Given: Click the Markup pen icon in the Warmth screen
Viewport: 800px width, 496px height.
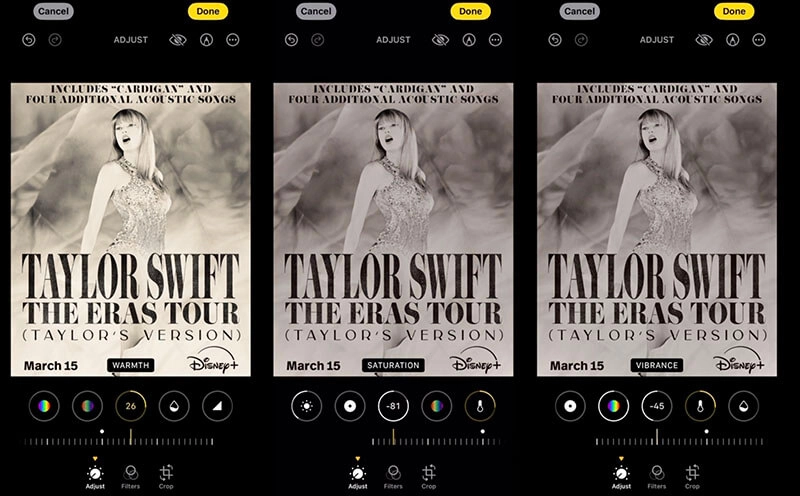Looking at the screenshot, I should point(205,40).
